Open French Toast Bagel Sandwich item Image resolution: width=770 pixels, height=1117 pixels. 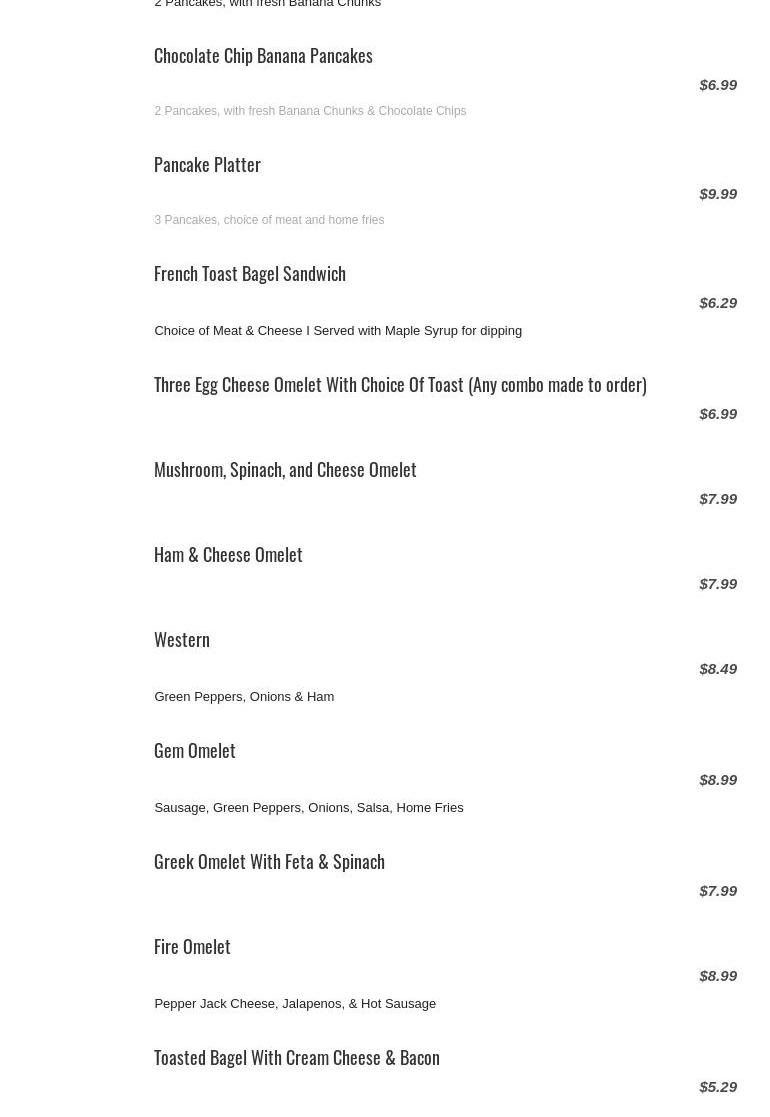coord(250,274)
